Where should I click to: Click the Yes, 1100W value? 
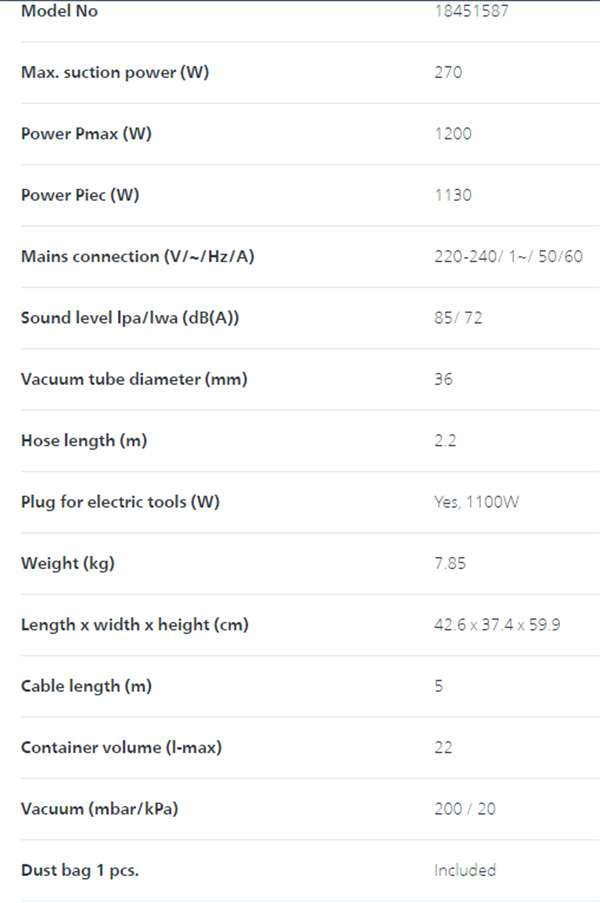click(x=476, y=502)
